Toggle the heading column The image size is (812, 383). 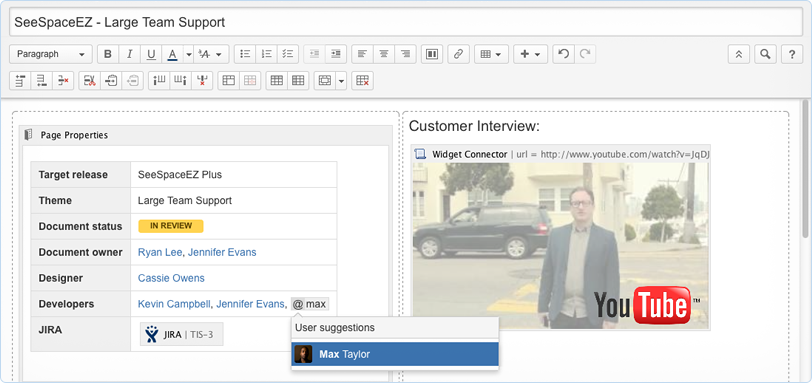[298, 80]
